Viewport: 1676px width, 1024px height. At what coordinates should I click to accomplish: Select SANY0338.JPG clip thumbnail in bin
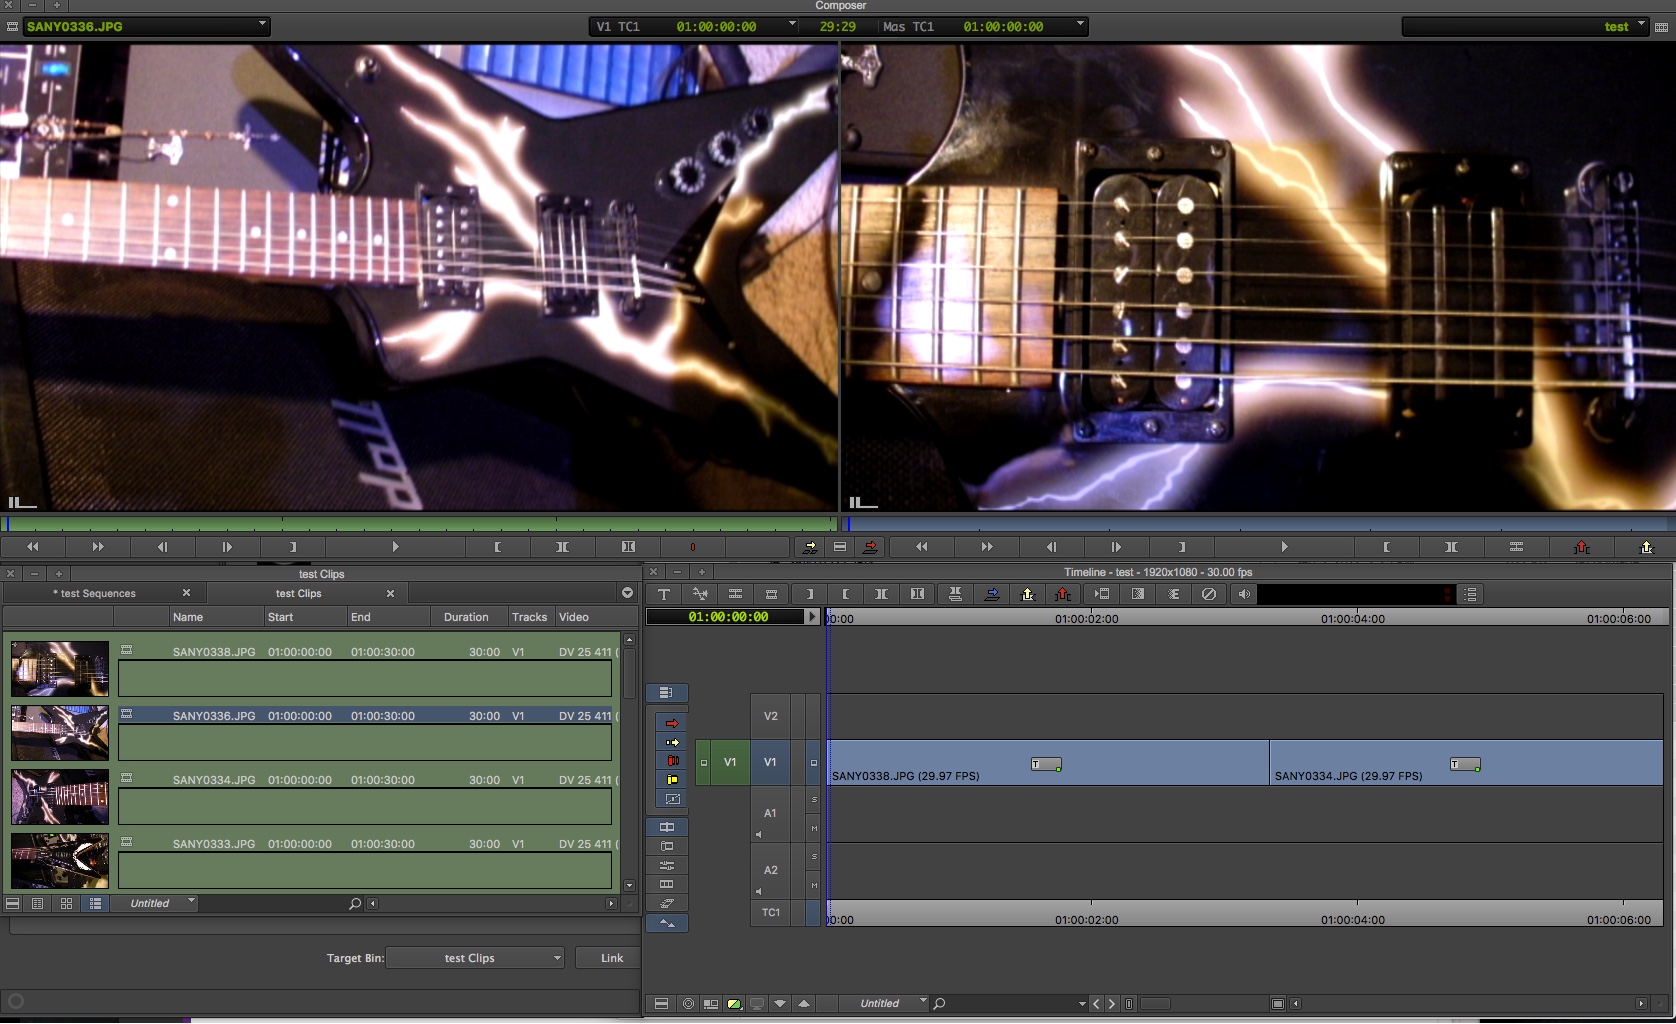(x=60, y=668)
